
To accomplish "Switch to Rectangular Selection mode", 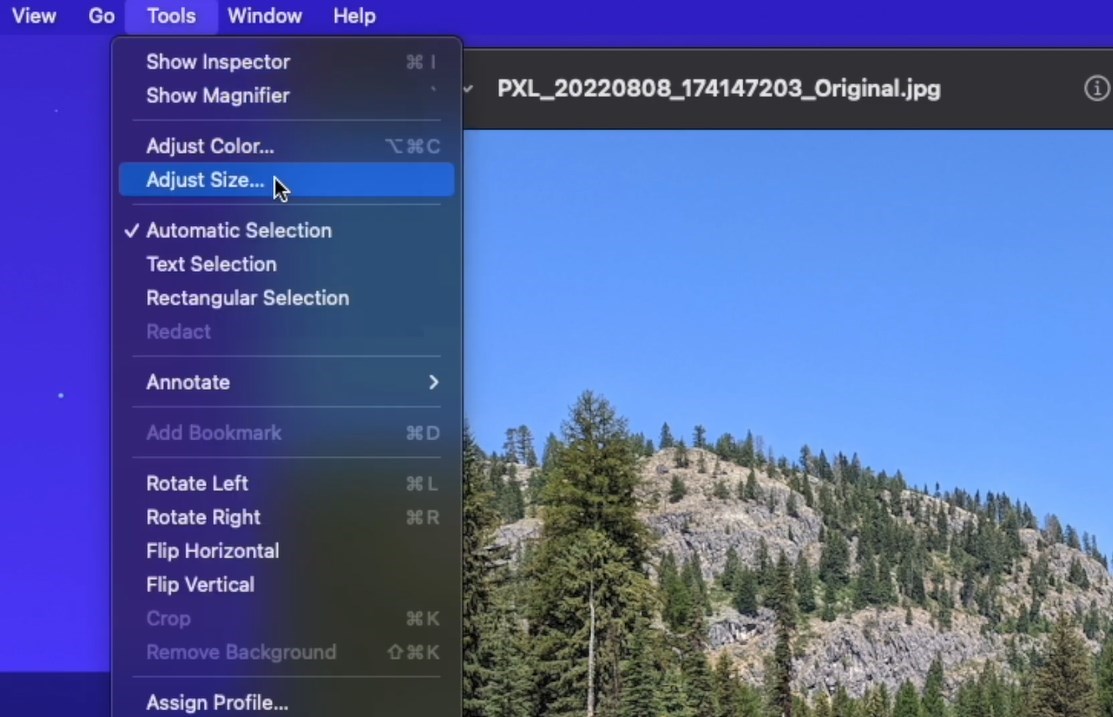I will pos(247,298).
